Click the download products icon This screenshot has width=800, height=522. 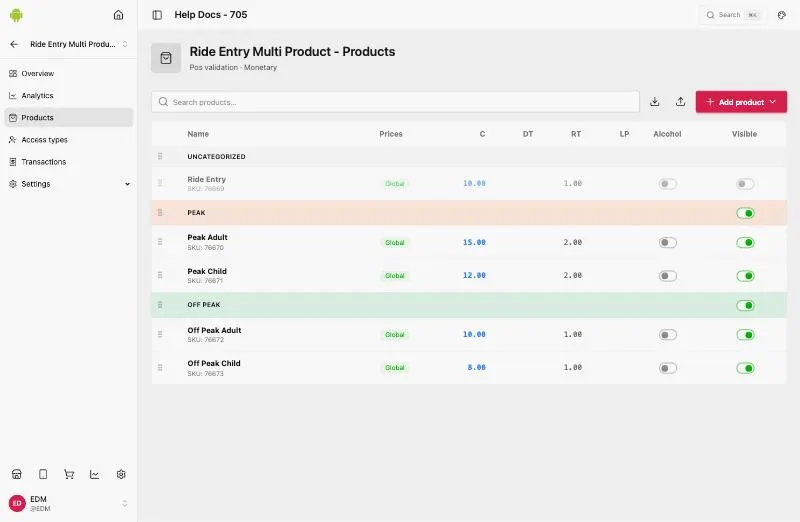(655, 102)
